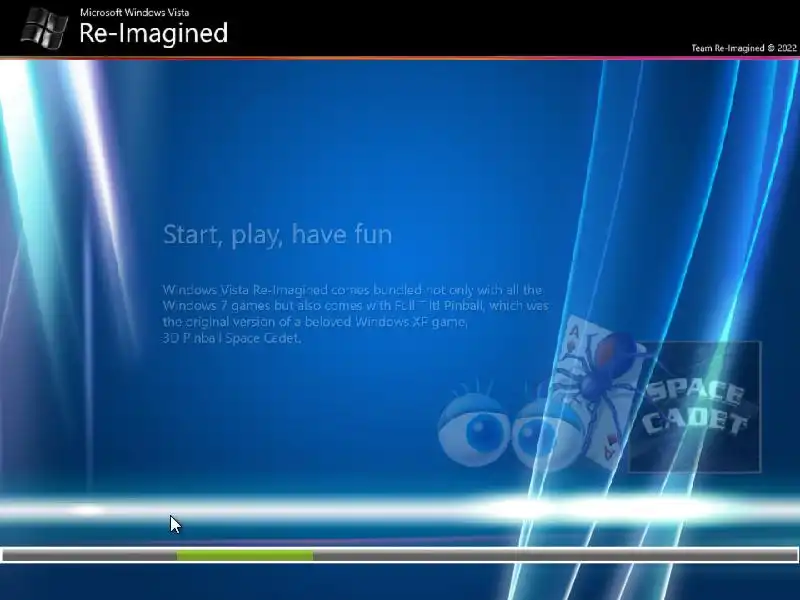Click the 'Start, play, have fun' heading
This screenshot has height=600, width=800.
[278, 234]
